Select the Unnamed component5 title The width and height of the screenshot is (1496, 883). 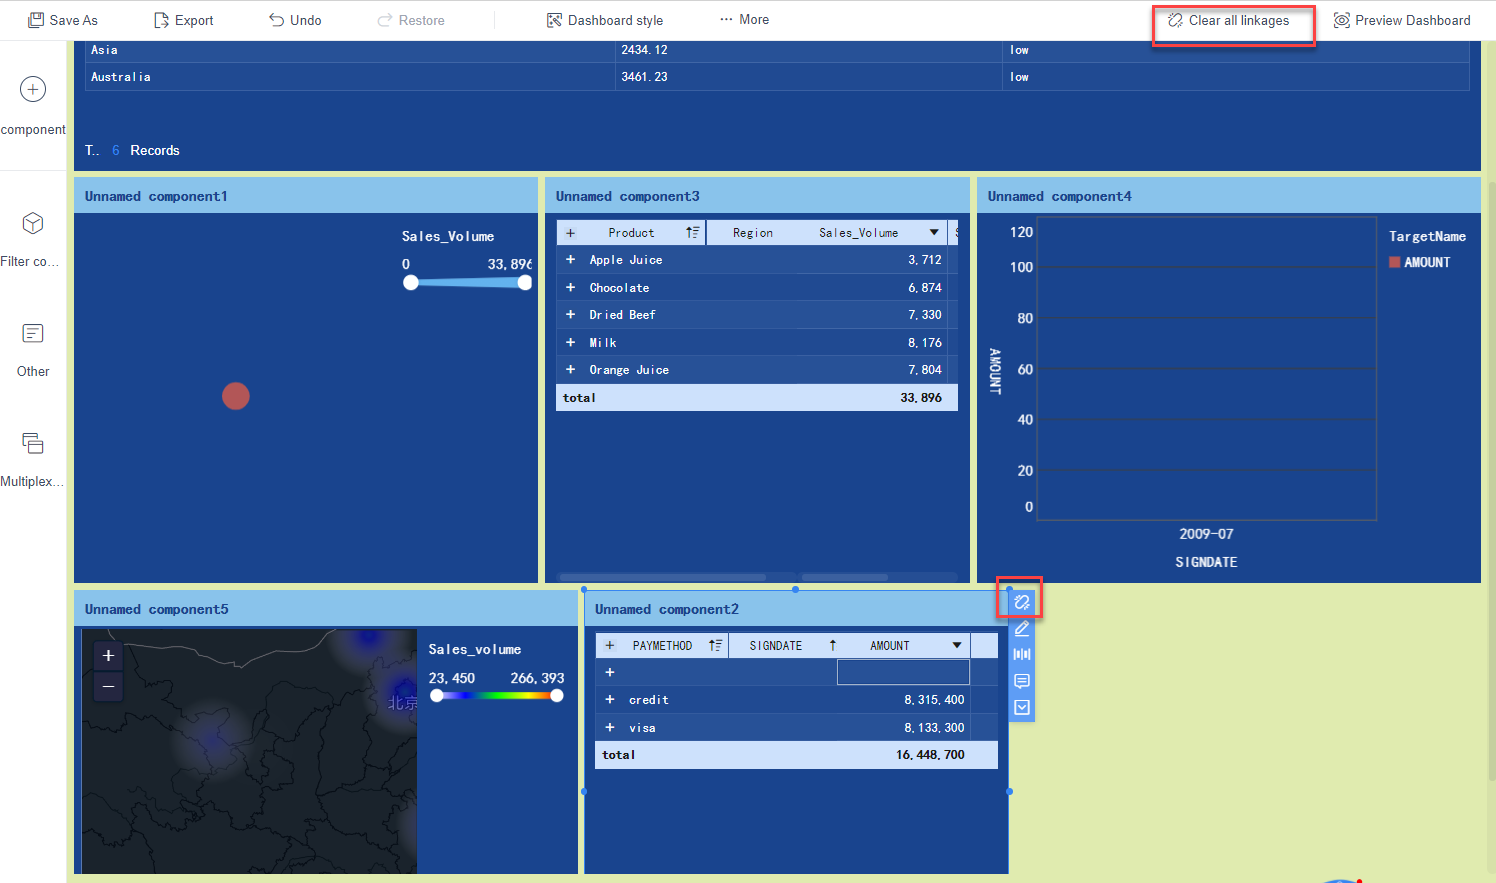coord(157,610)
